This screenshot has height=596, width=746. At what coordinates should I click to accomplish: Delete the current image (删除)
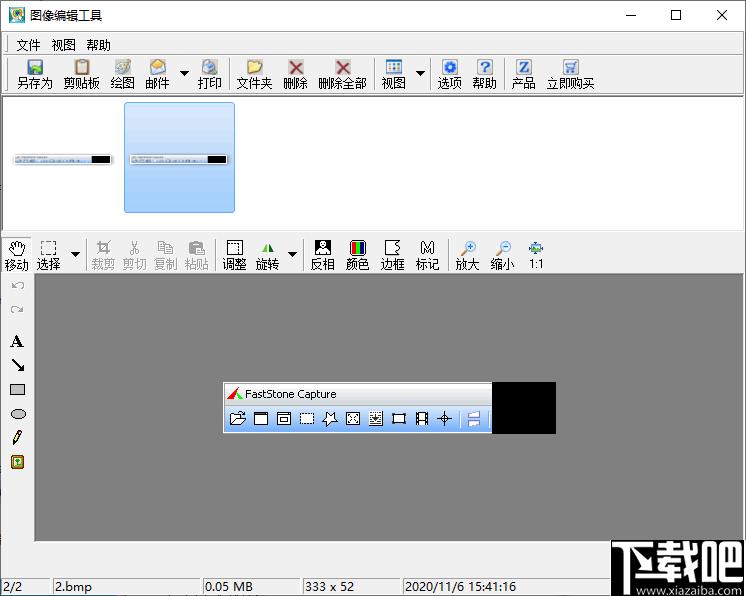click(295, 75)
